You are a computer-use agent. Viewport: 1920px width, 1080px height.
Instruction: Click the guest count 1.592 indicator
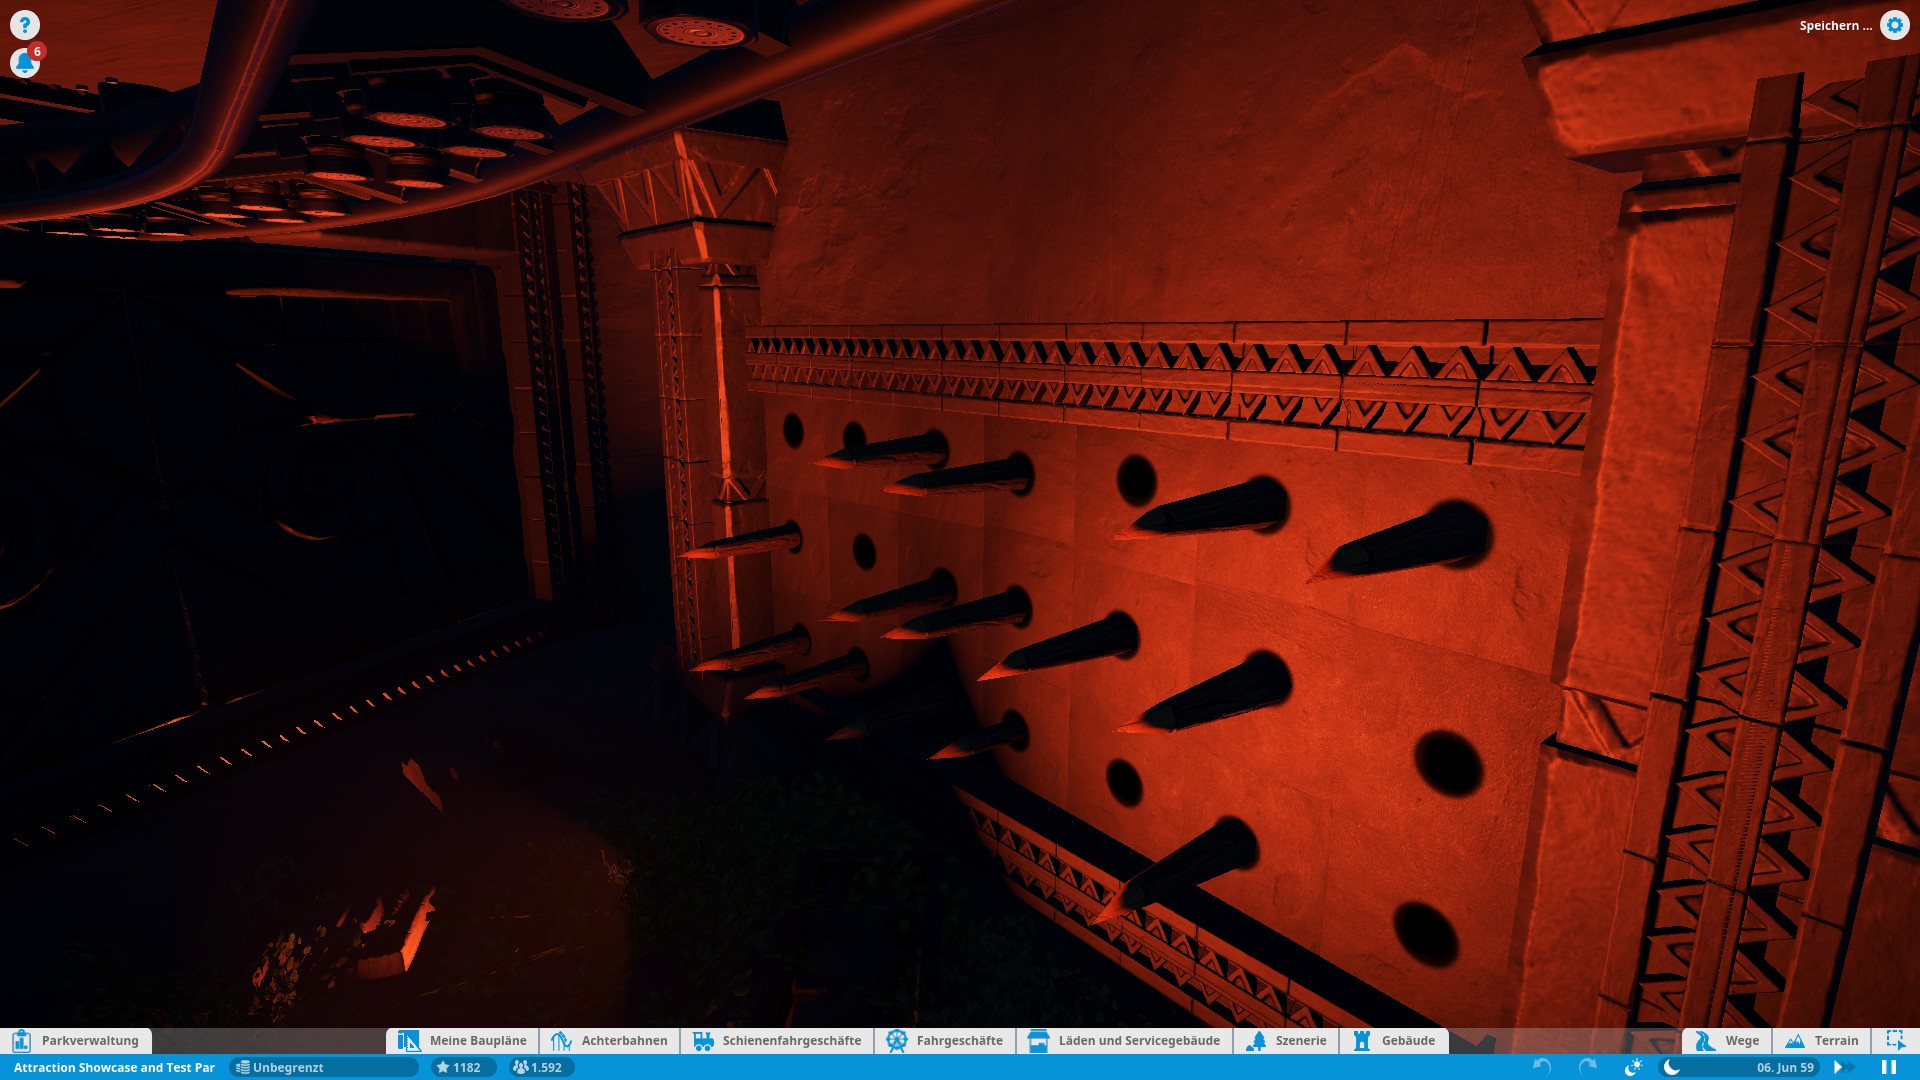pyautogui.click(x=540, y=1067)
